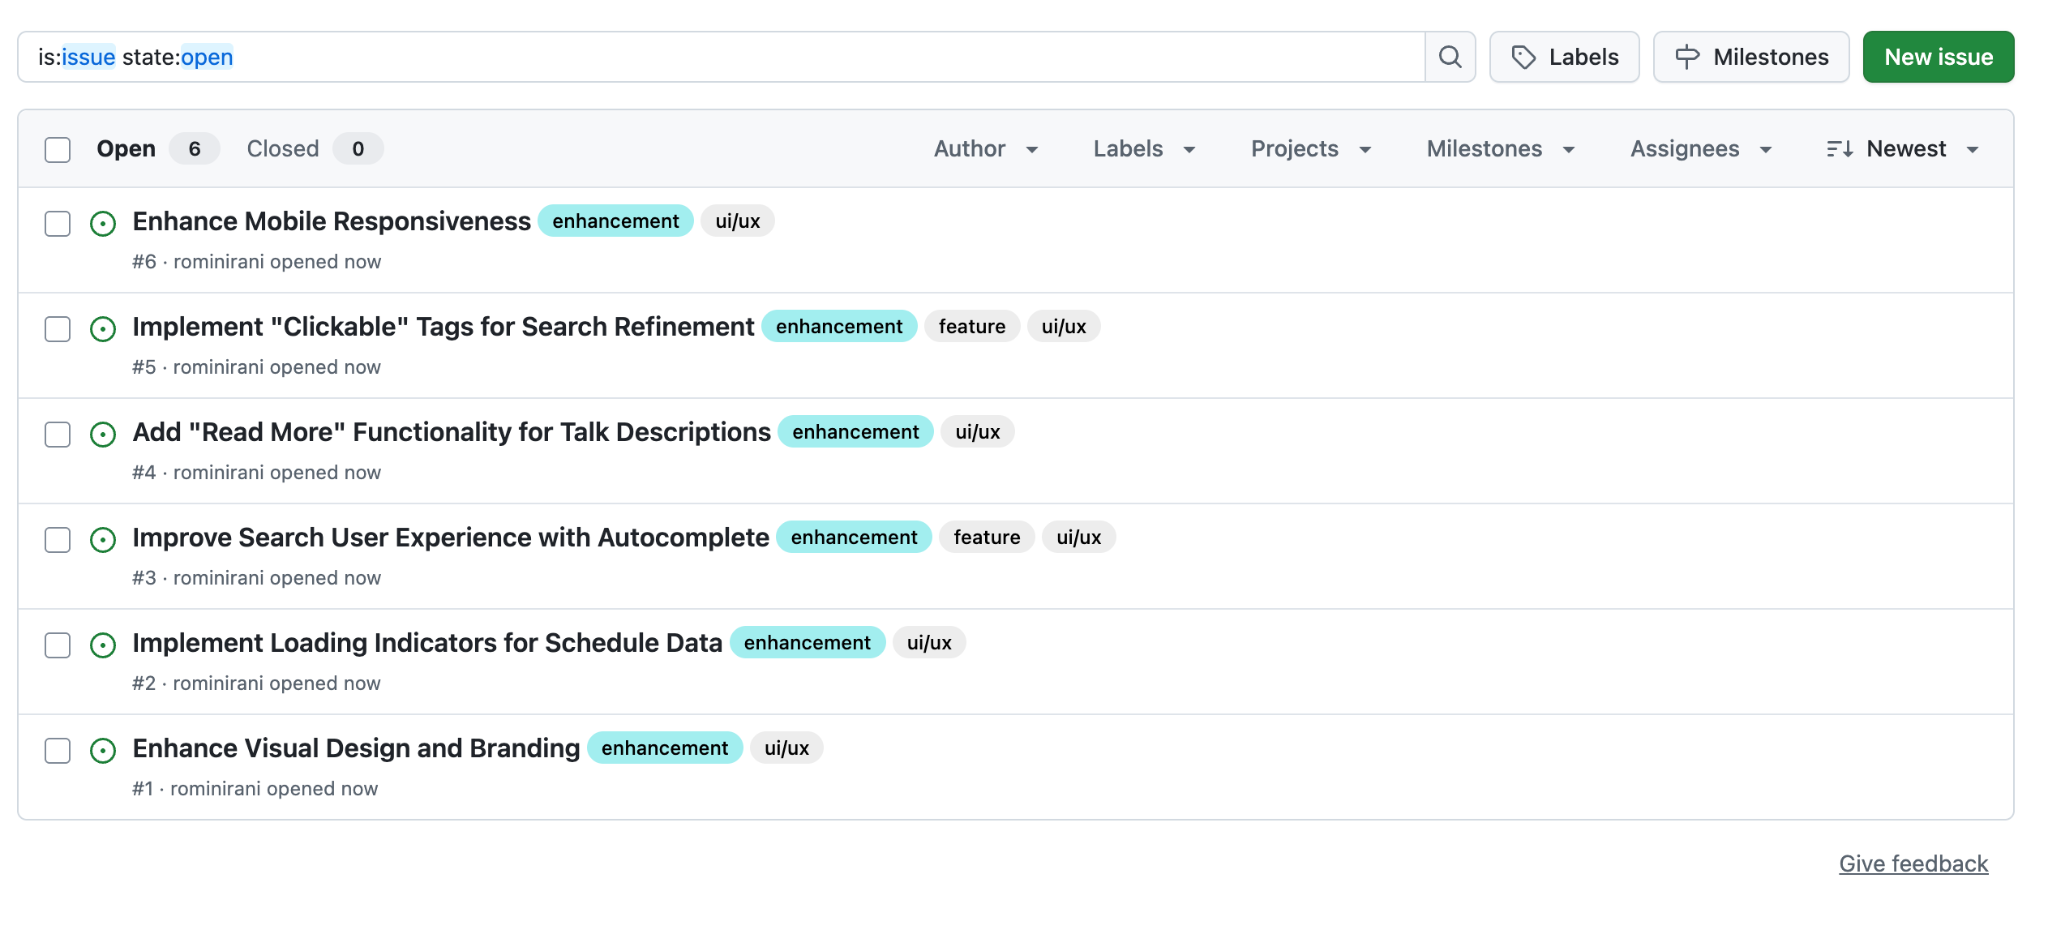Click the search magnifier icon
2048x926 pixels.
[1449, 57]
